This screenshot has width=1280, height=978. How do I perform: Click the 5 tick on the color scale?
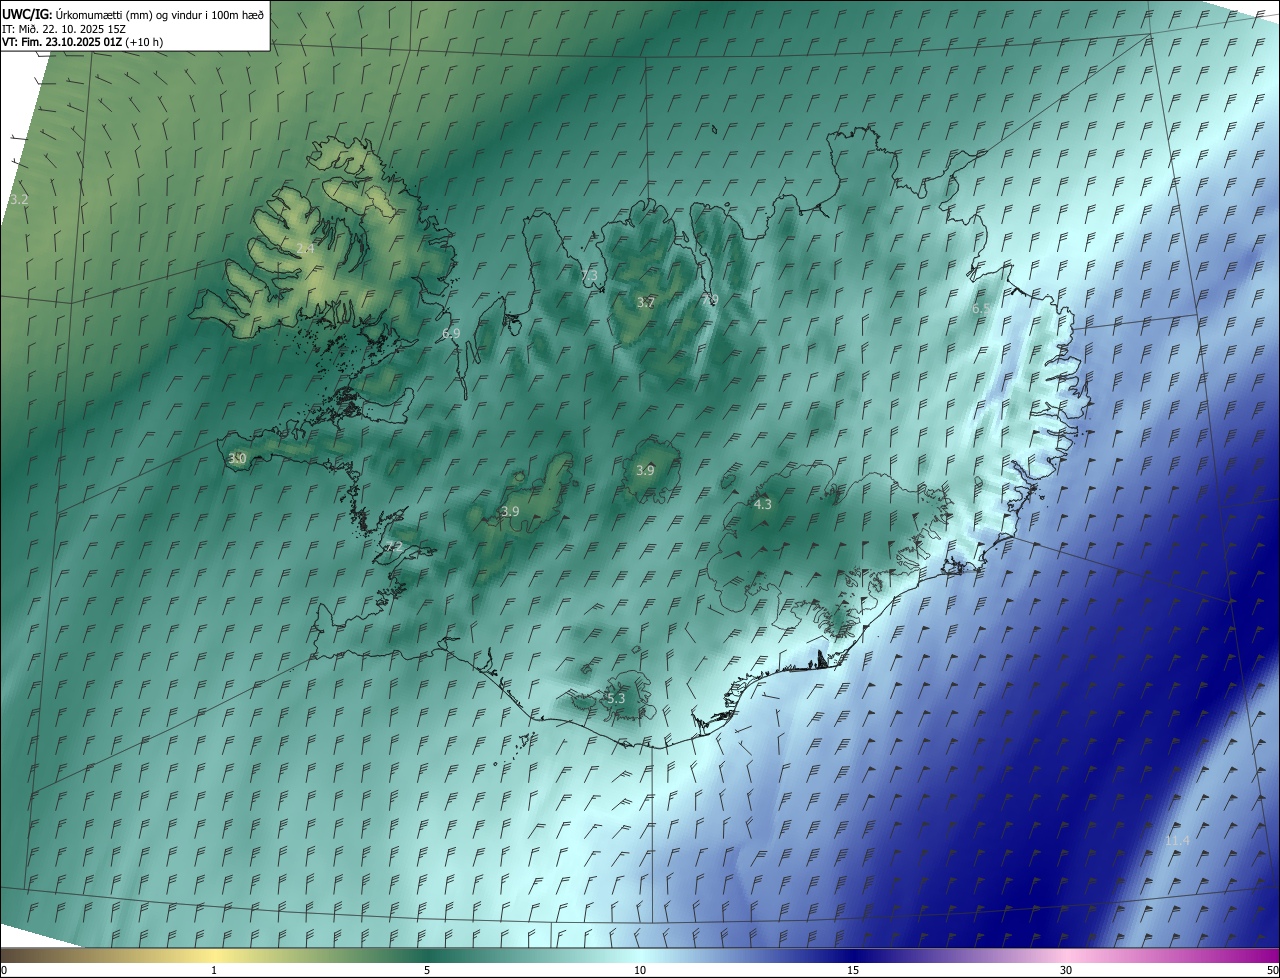[427, 970]
